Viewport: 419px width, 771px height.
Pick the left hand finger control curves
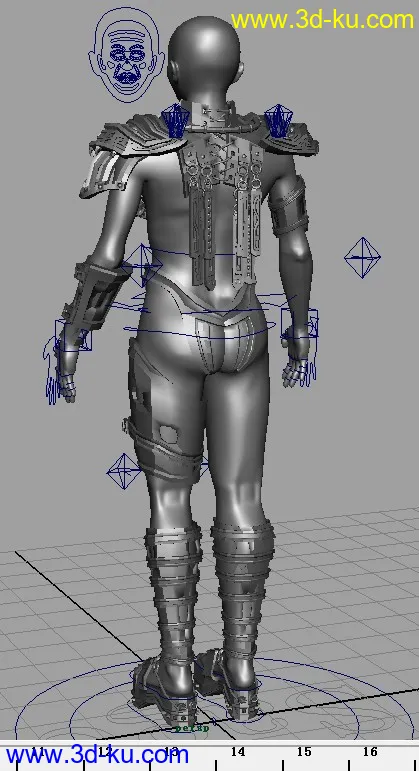pyautogui.click(x=55, y=371)
